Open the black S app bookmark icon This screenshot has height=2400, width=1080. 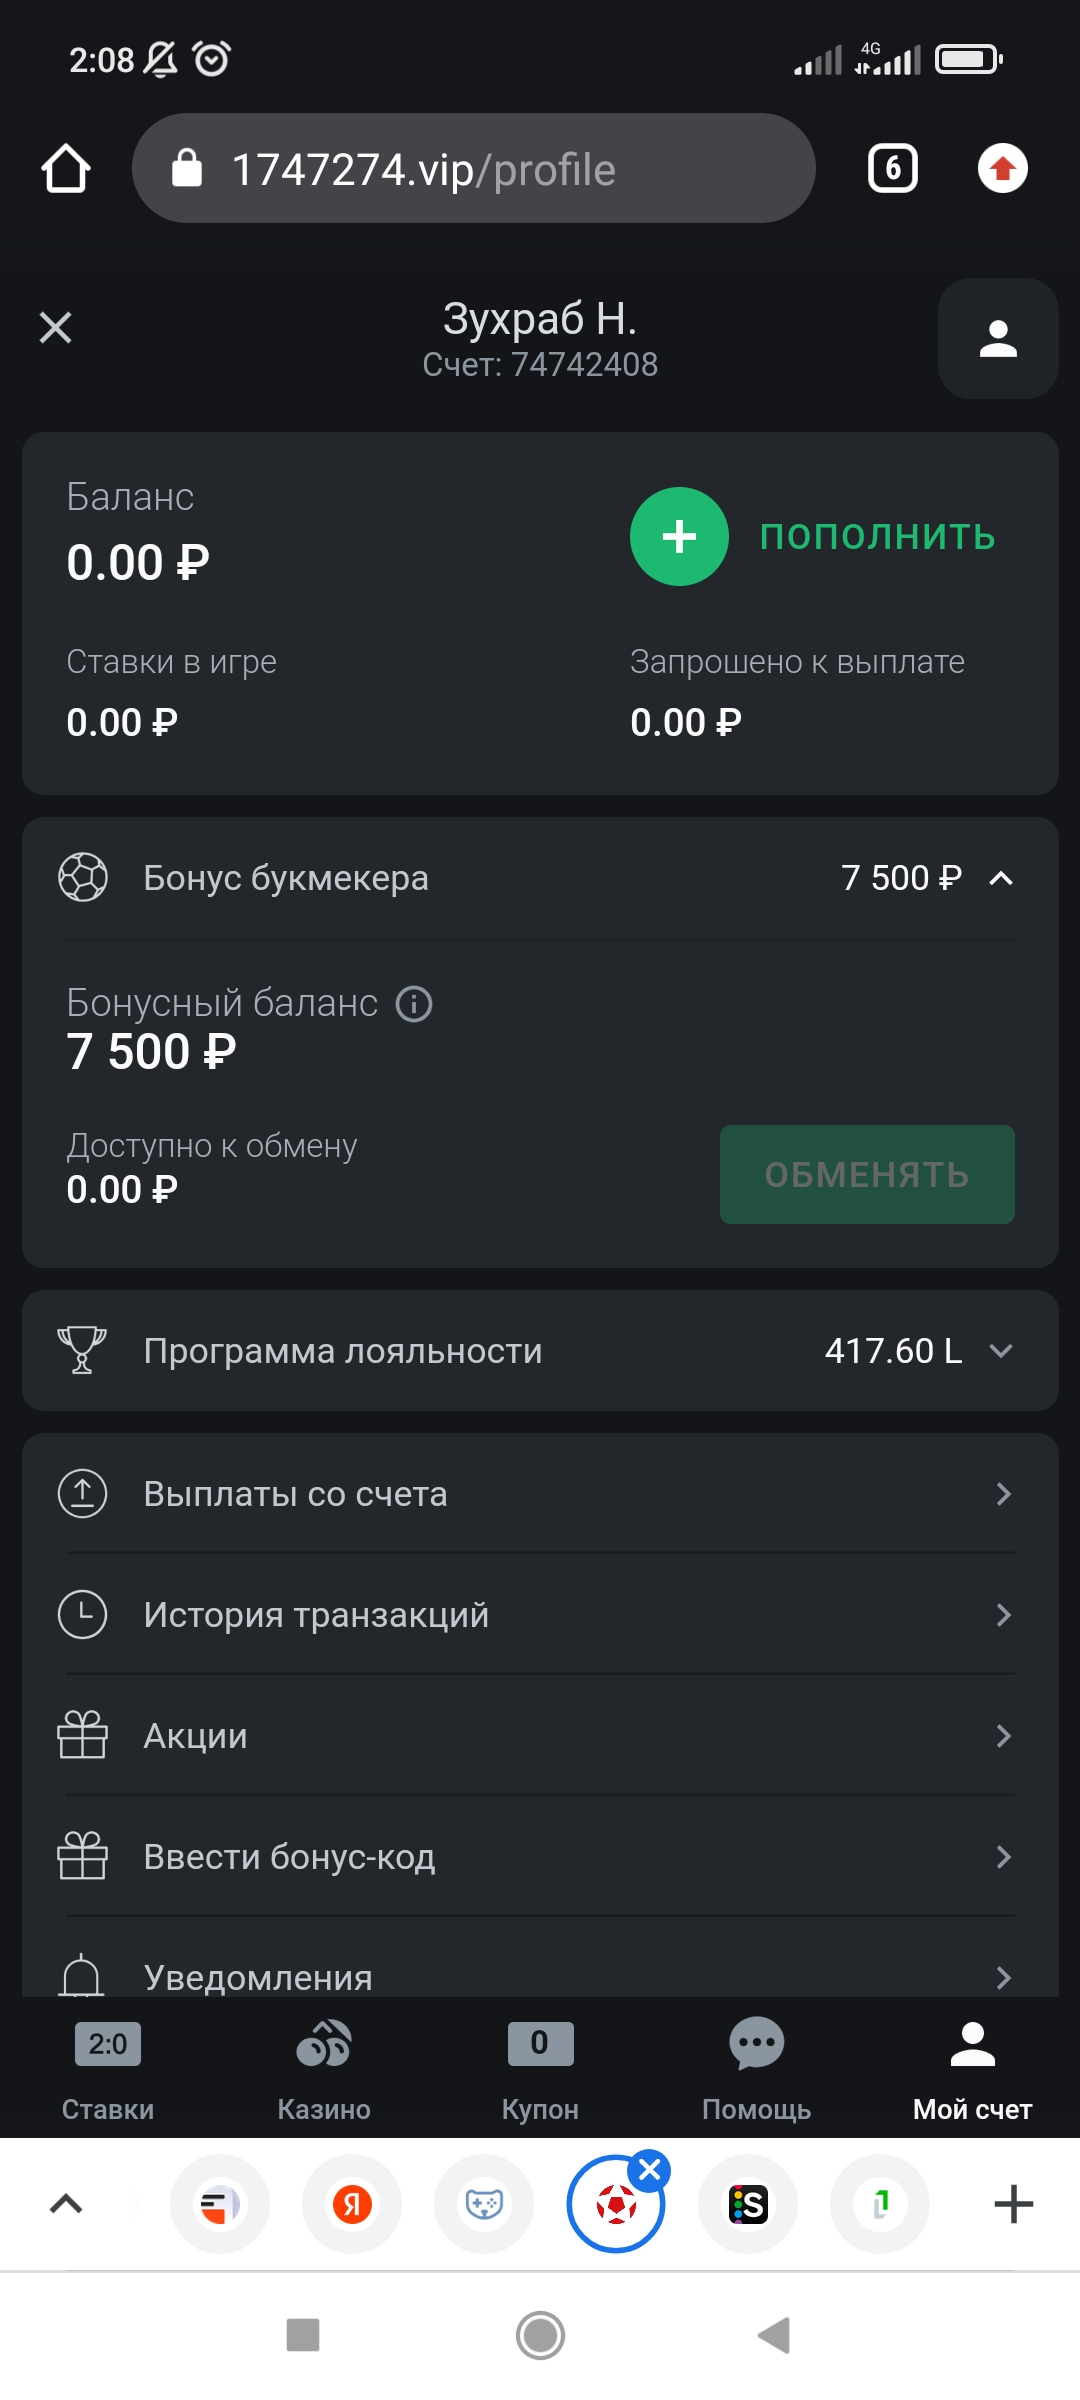748,2204
